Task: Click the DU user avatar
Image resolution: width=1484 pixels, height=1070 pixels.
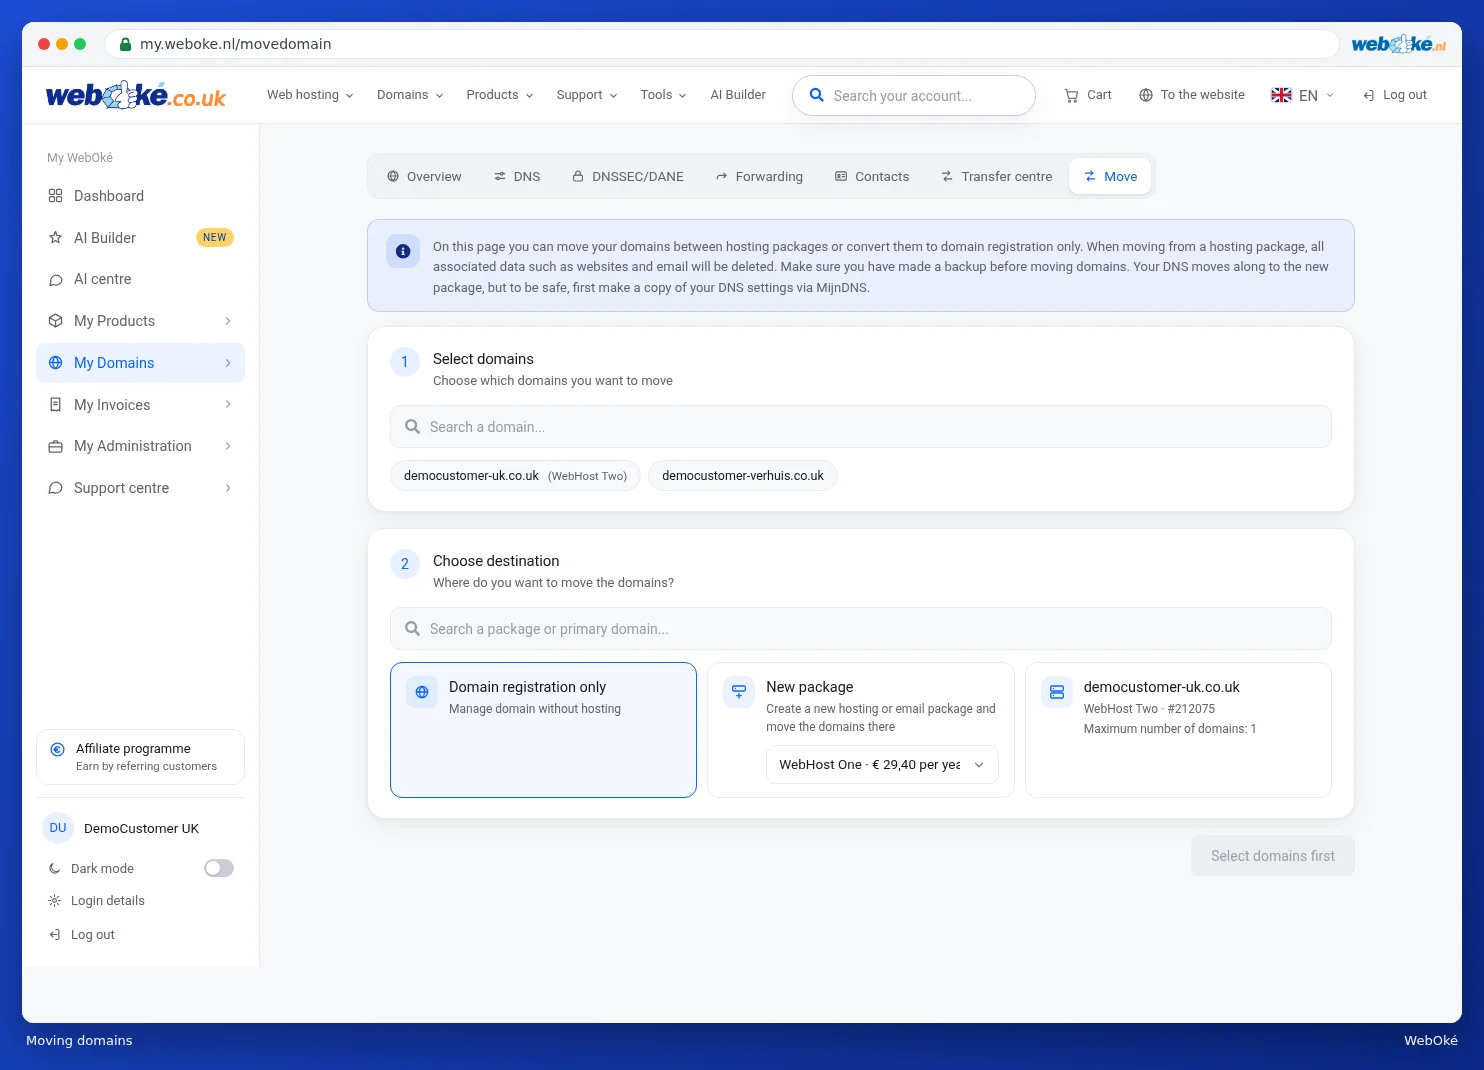Action: pos(58,828)
